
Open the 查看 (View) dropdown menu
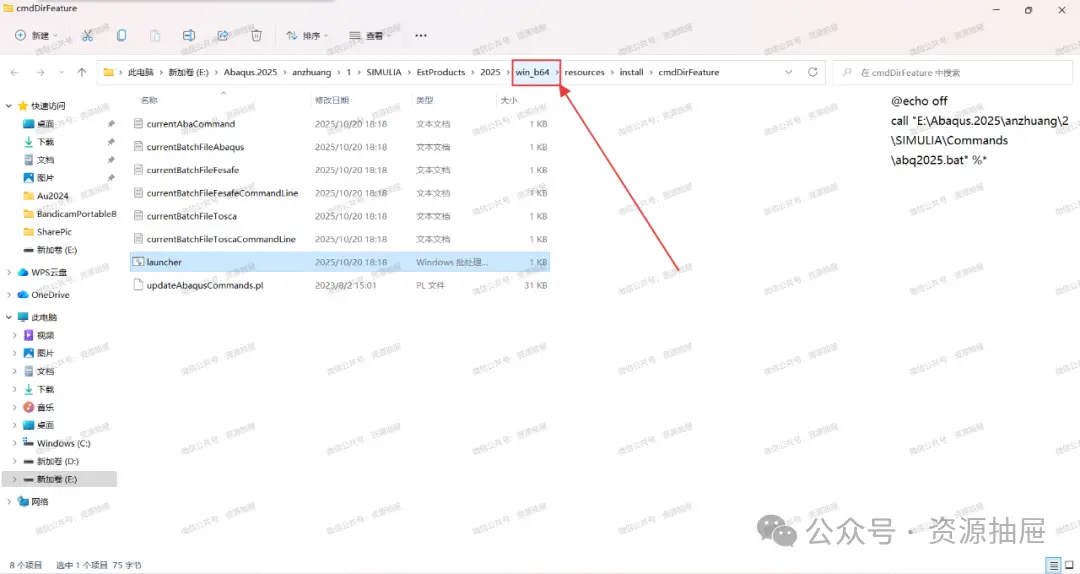click(369, 36)
